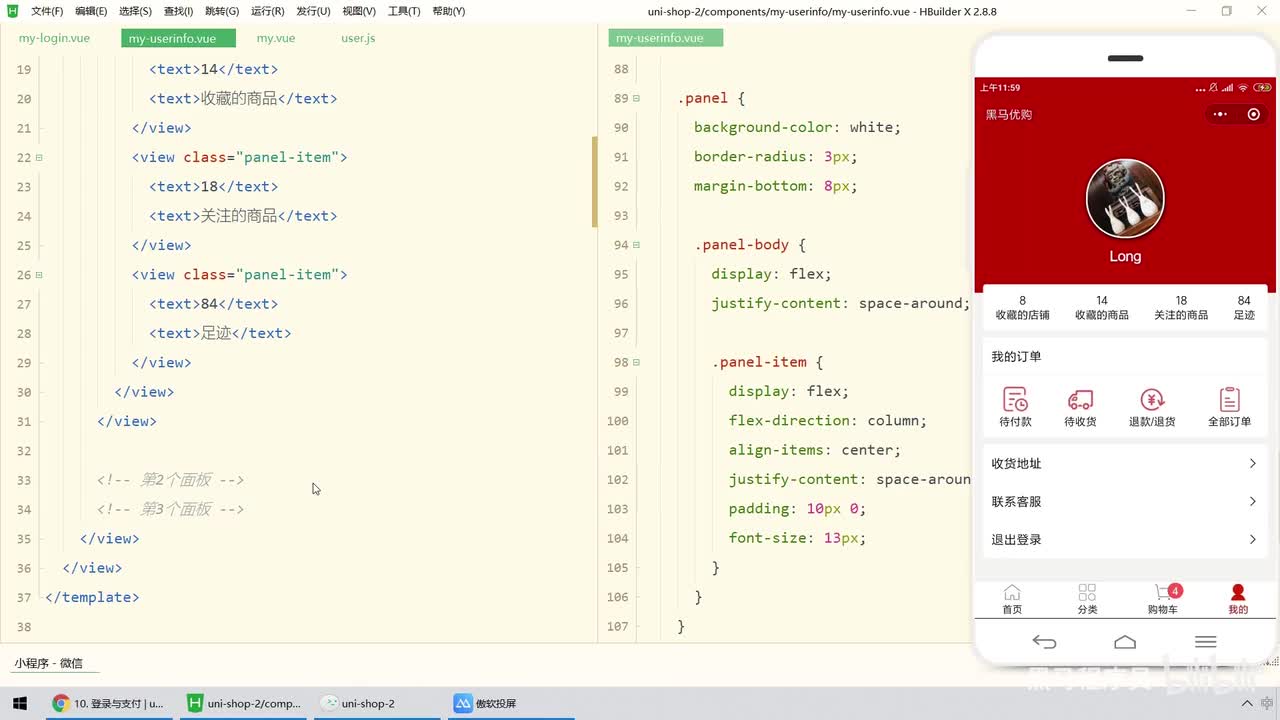Open the 文件(F) menu
The image size is (1280, 720).
47,11
